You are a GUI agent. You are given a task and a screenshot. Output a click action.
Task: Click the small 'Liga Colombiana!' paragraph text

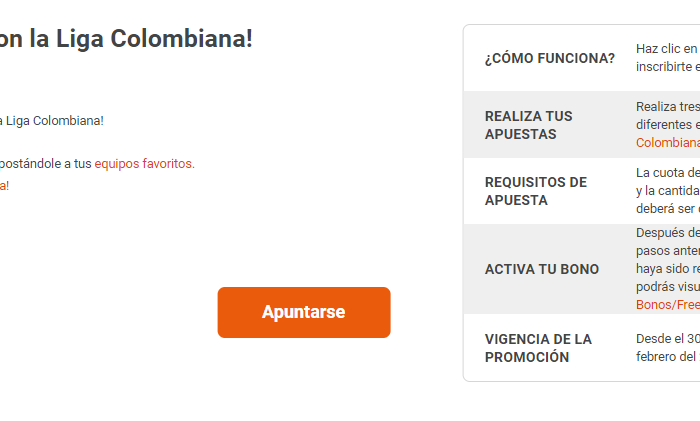52,121
